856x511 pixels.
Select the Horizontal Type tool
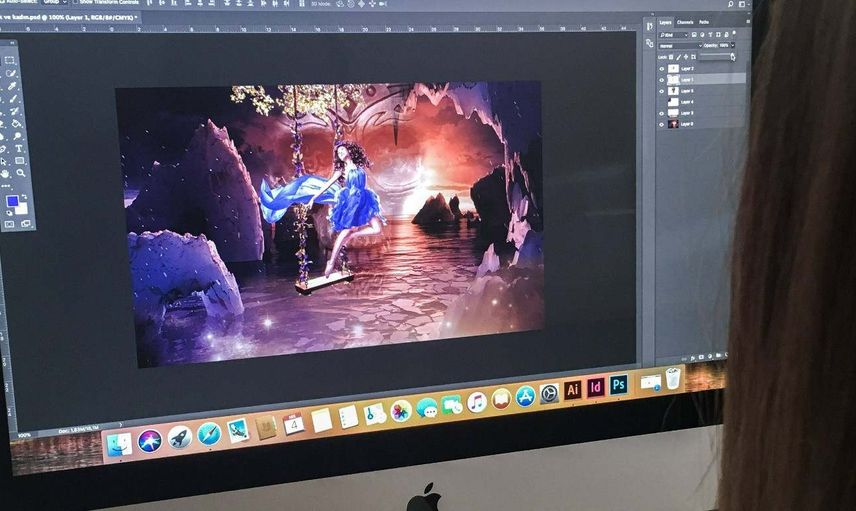pos(19,148)
